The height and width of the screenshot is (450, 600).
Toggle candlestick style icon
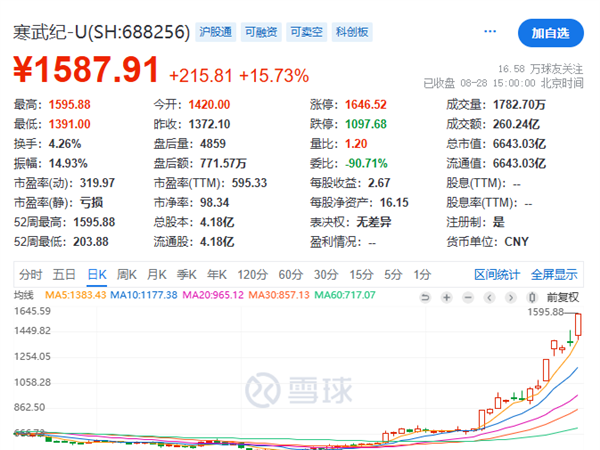point(532,297)
